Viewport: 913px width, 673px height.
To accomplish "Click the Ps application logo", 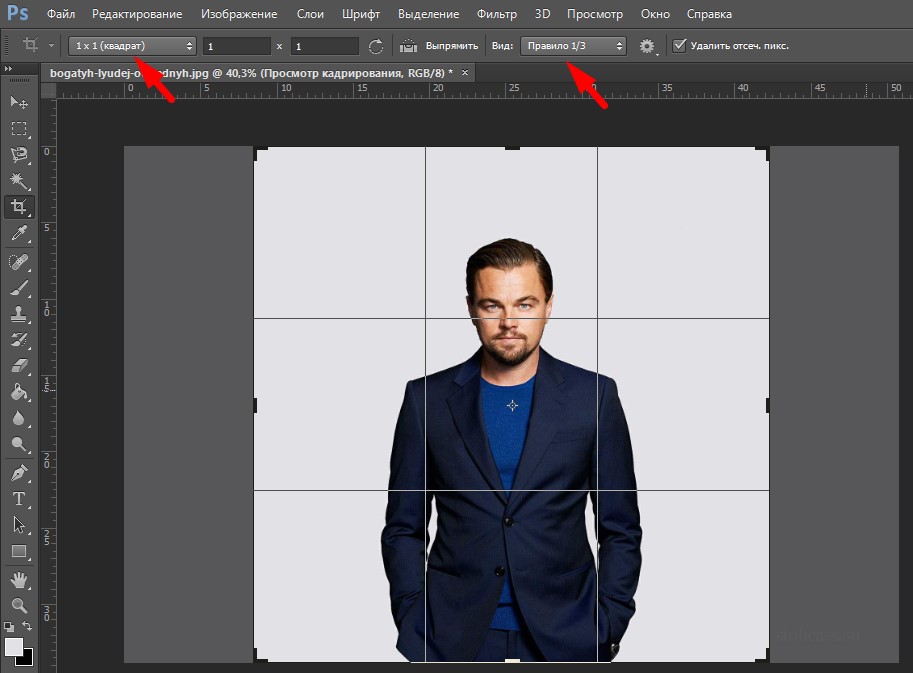I will click(17, 13).
